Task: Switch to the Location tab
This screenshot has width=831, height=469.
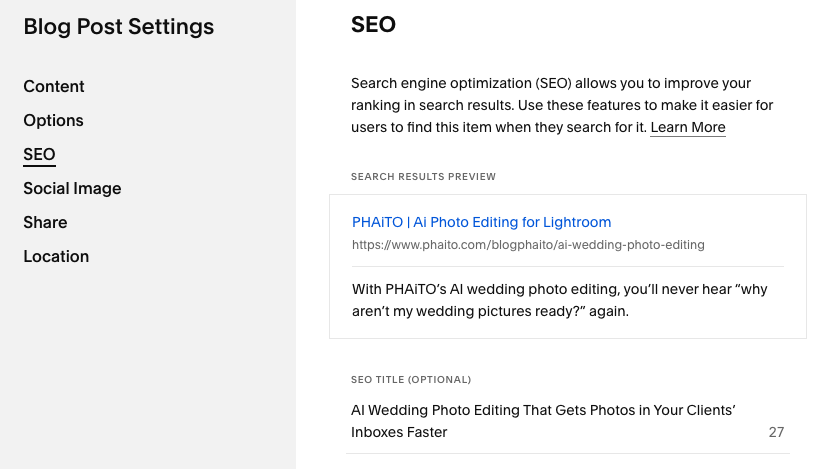Action: pyautogui.click(x=56, y=257)
